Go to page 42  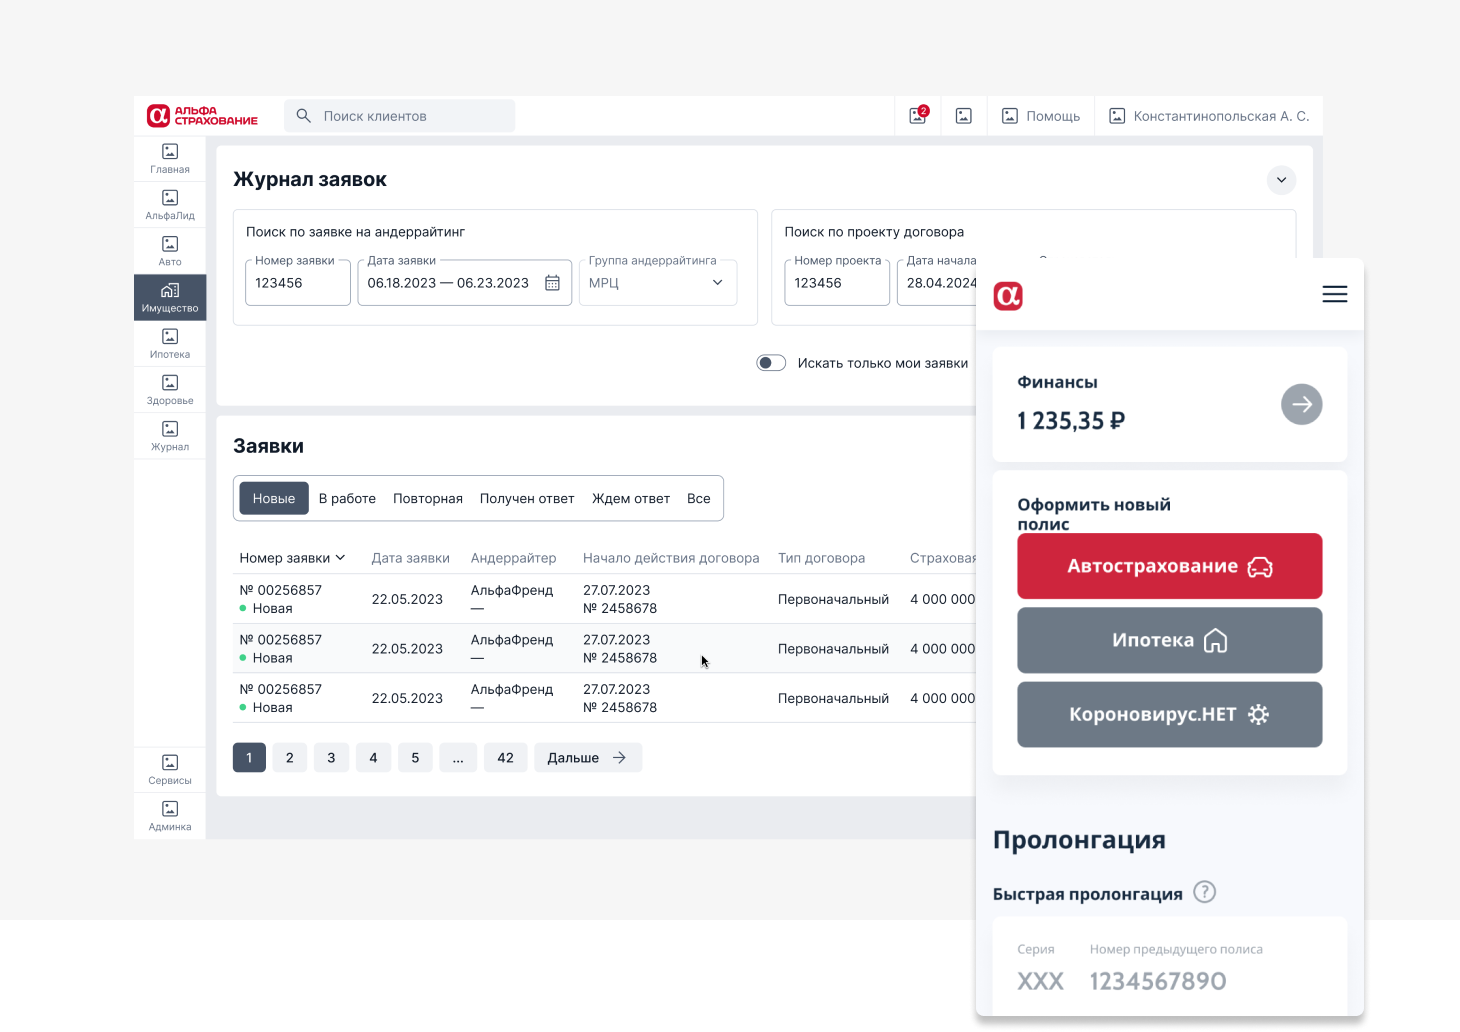click(505, 758)
